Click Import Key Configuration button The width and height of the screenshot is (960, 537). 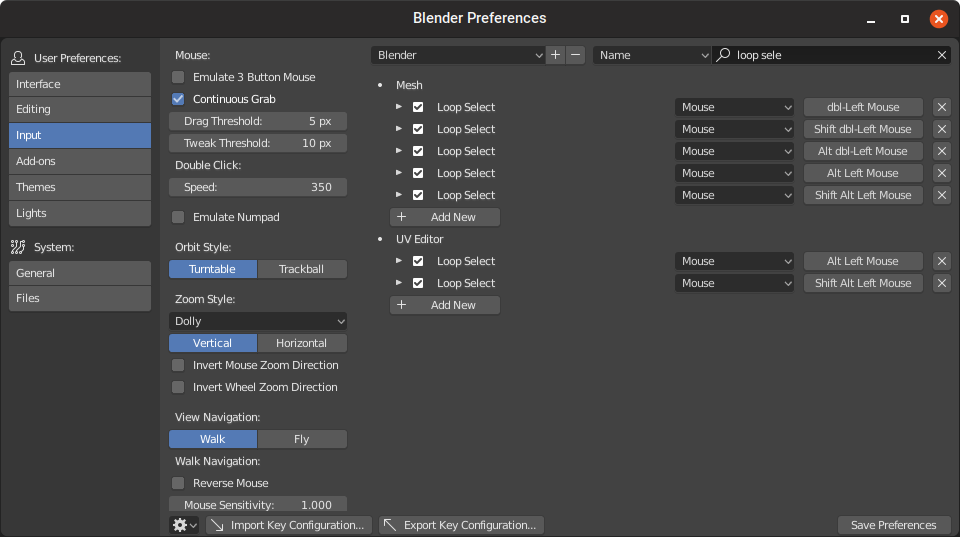click(x=289, y=525)
